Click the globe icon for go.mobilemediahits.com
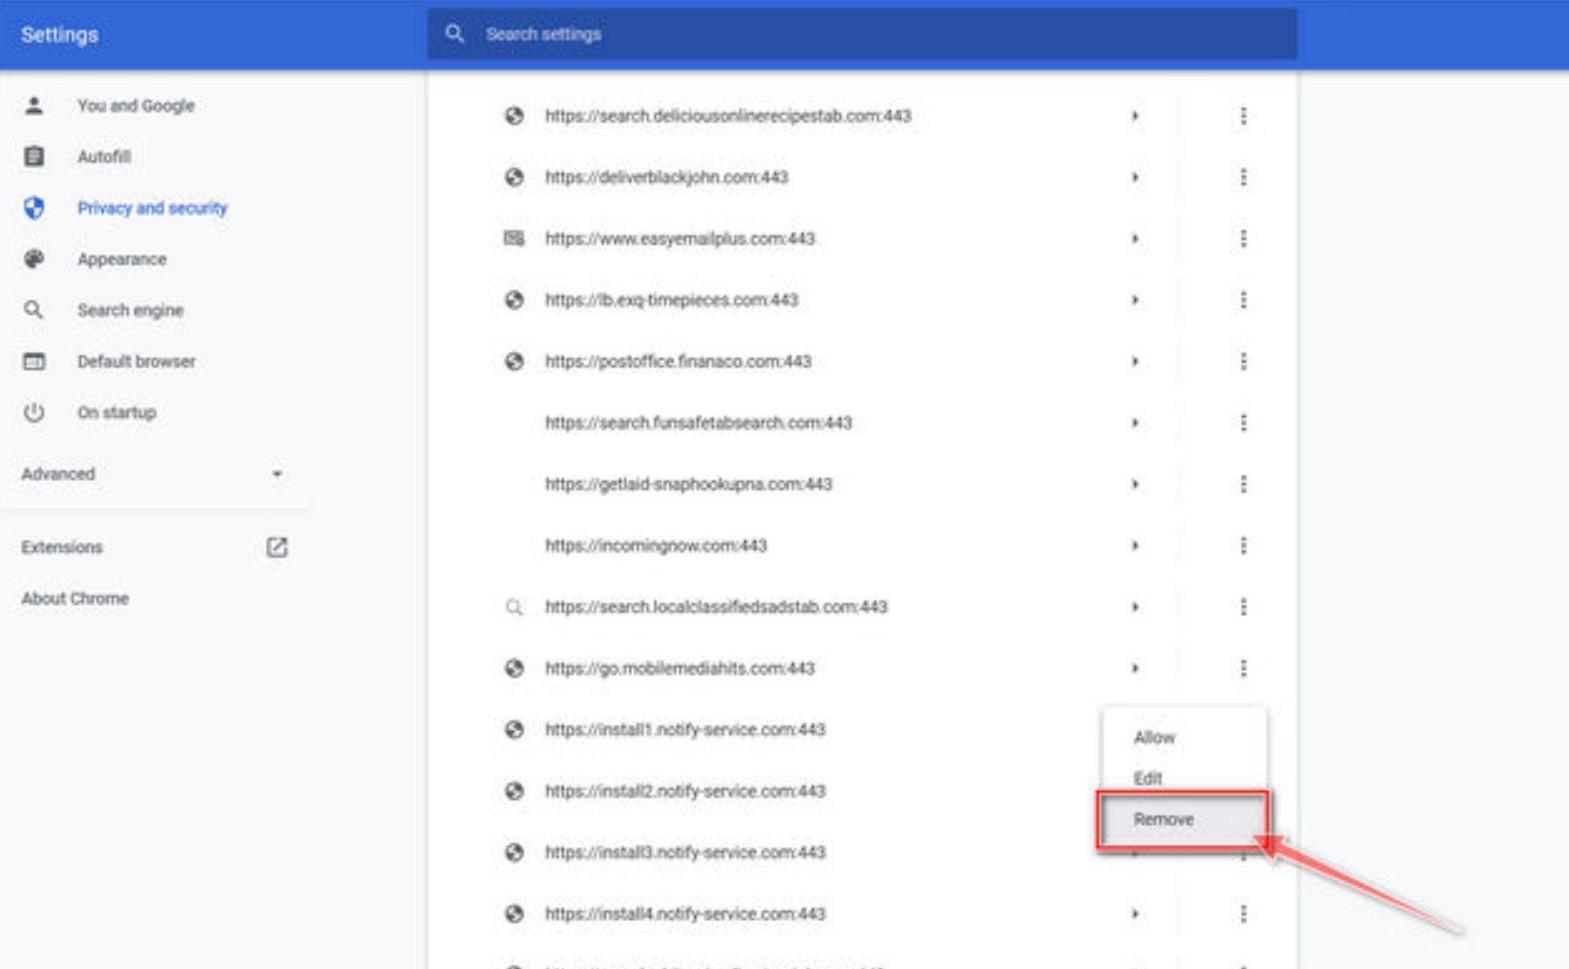 click(x=514, y=668)
